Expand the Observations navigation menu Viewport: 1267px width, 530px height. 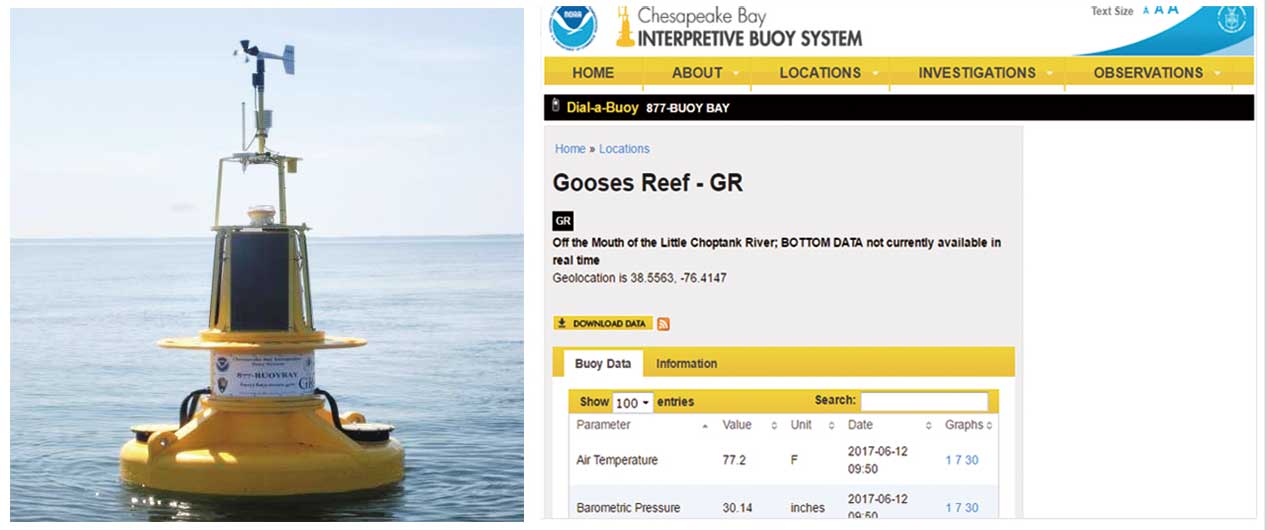point(1156,72)
